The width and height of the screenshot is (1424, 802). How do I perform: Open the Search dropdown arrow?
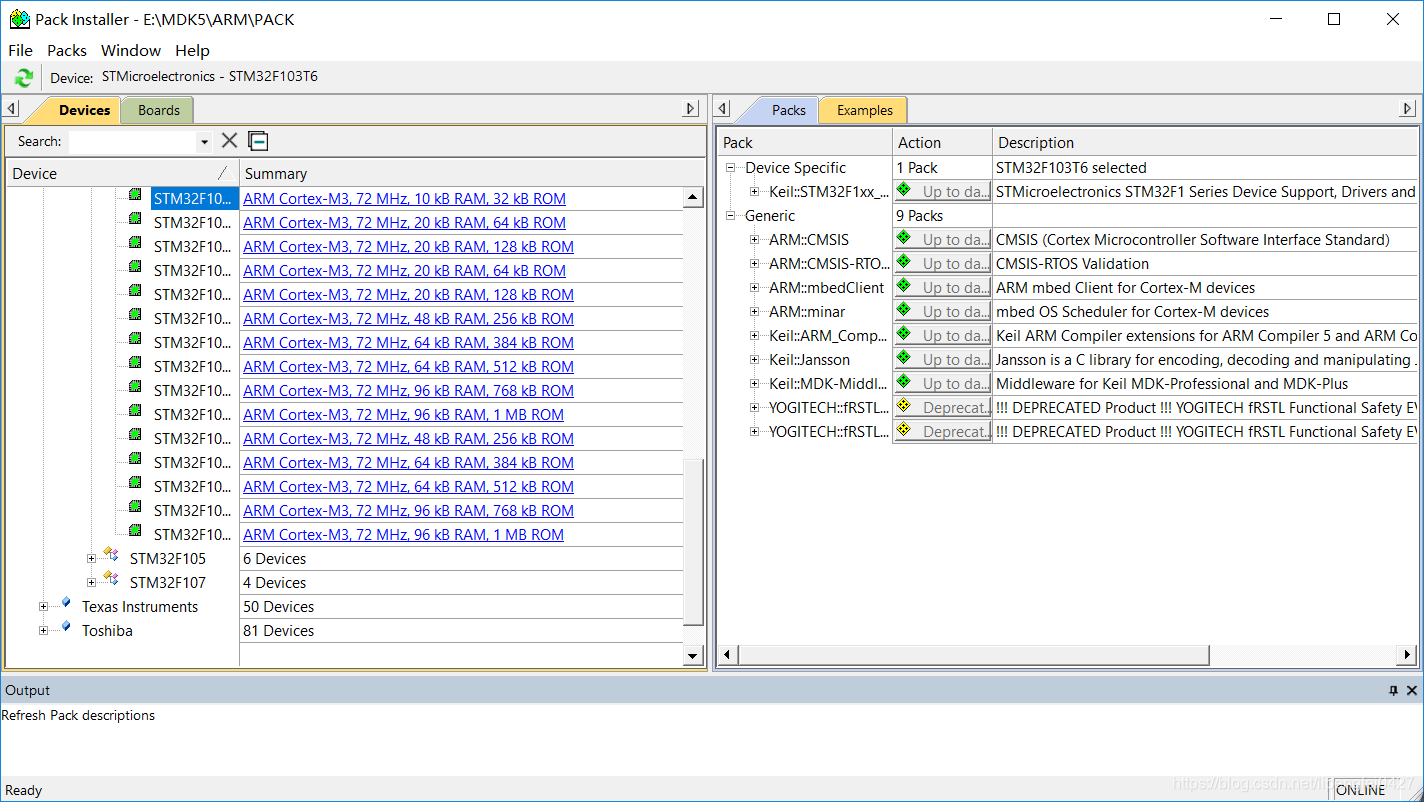[x=205, y=142]
